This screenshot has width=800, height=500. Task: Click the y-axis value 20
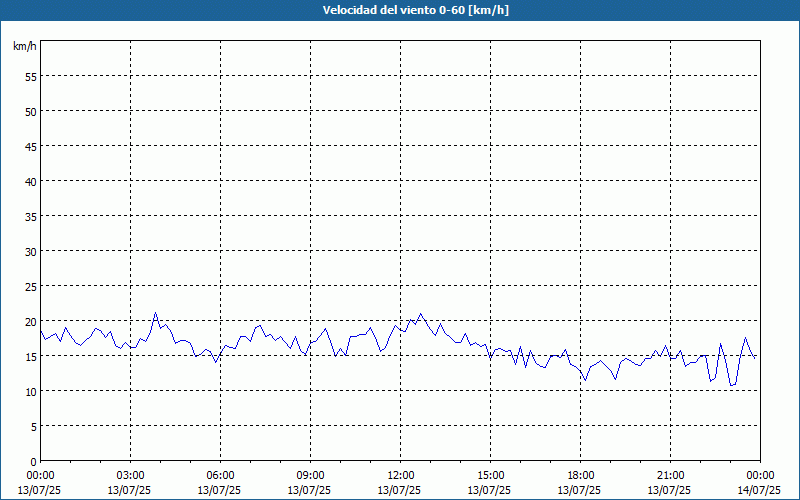pos(31,321)
